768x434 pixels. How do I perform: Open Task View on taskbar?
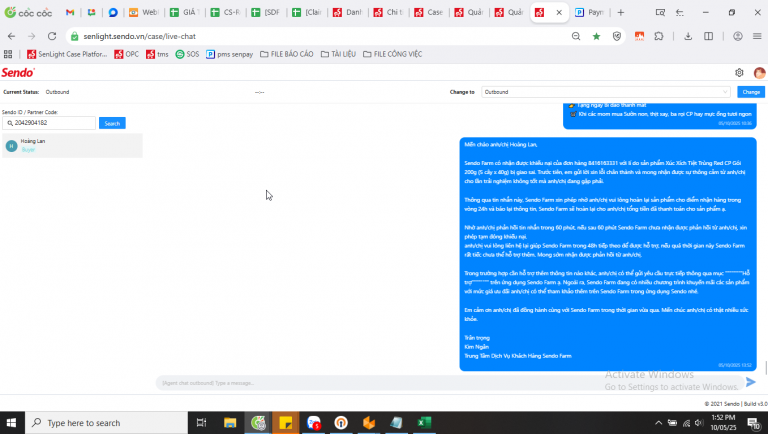[201, 423]
